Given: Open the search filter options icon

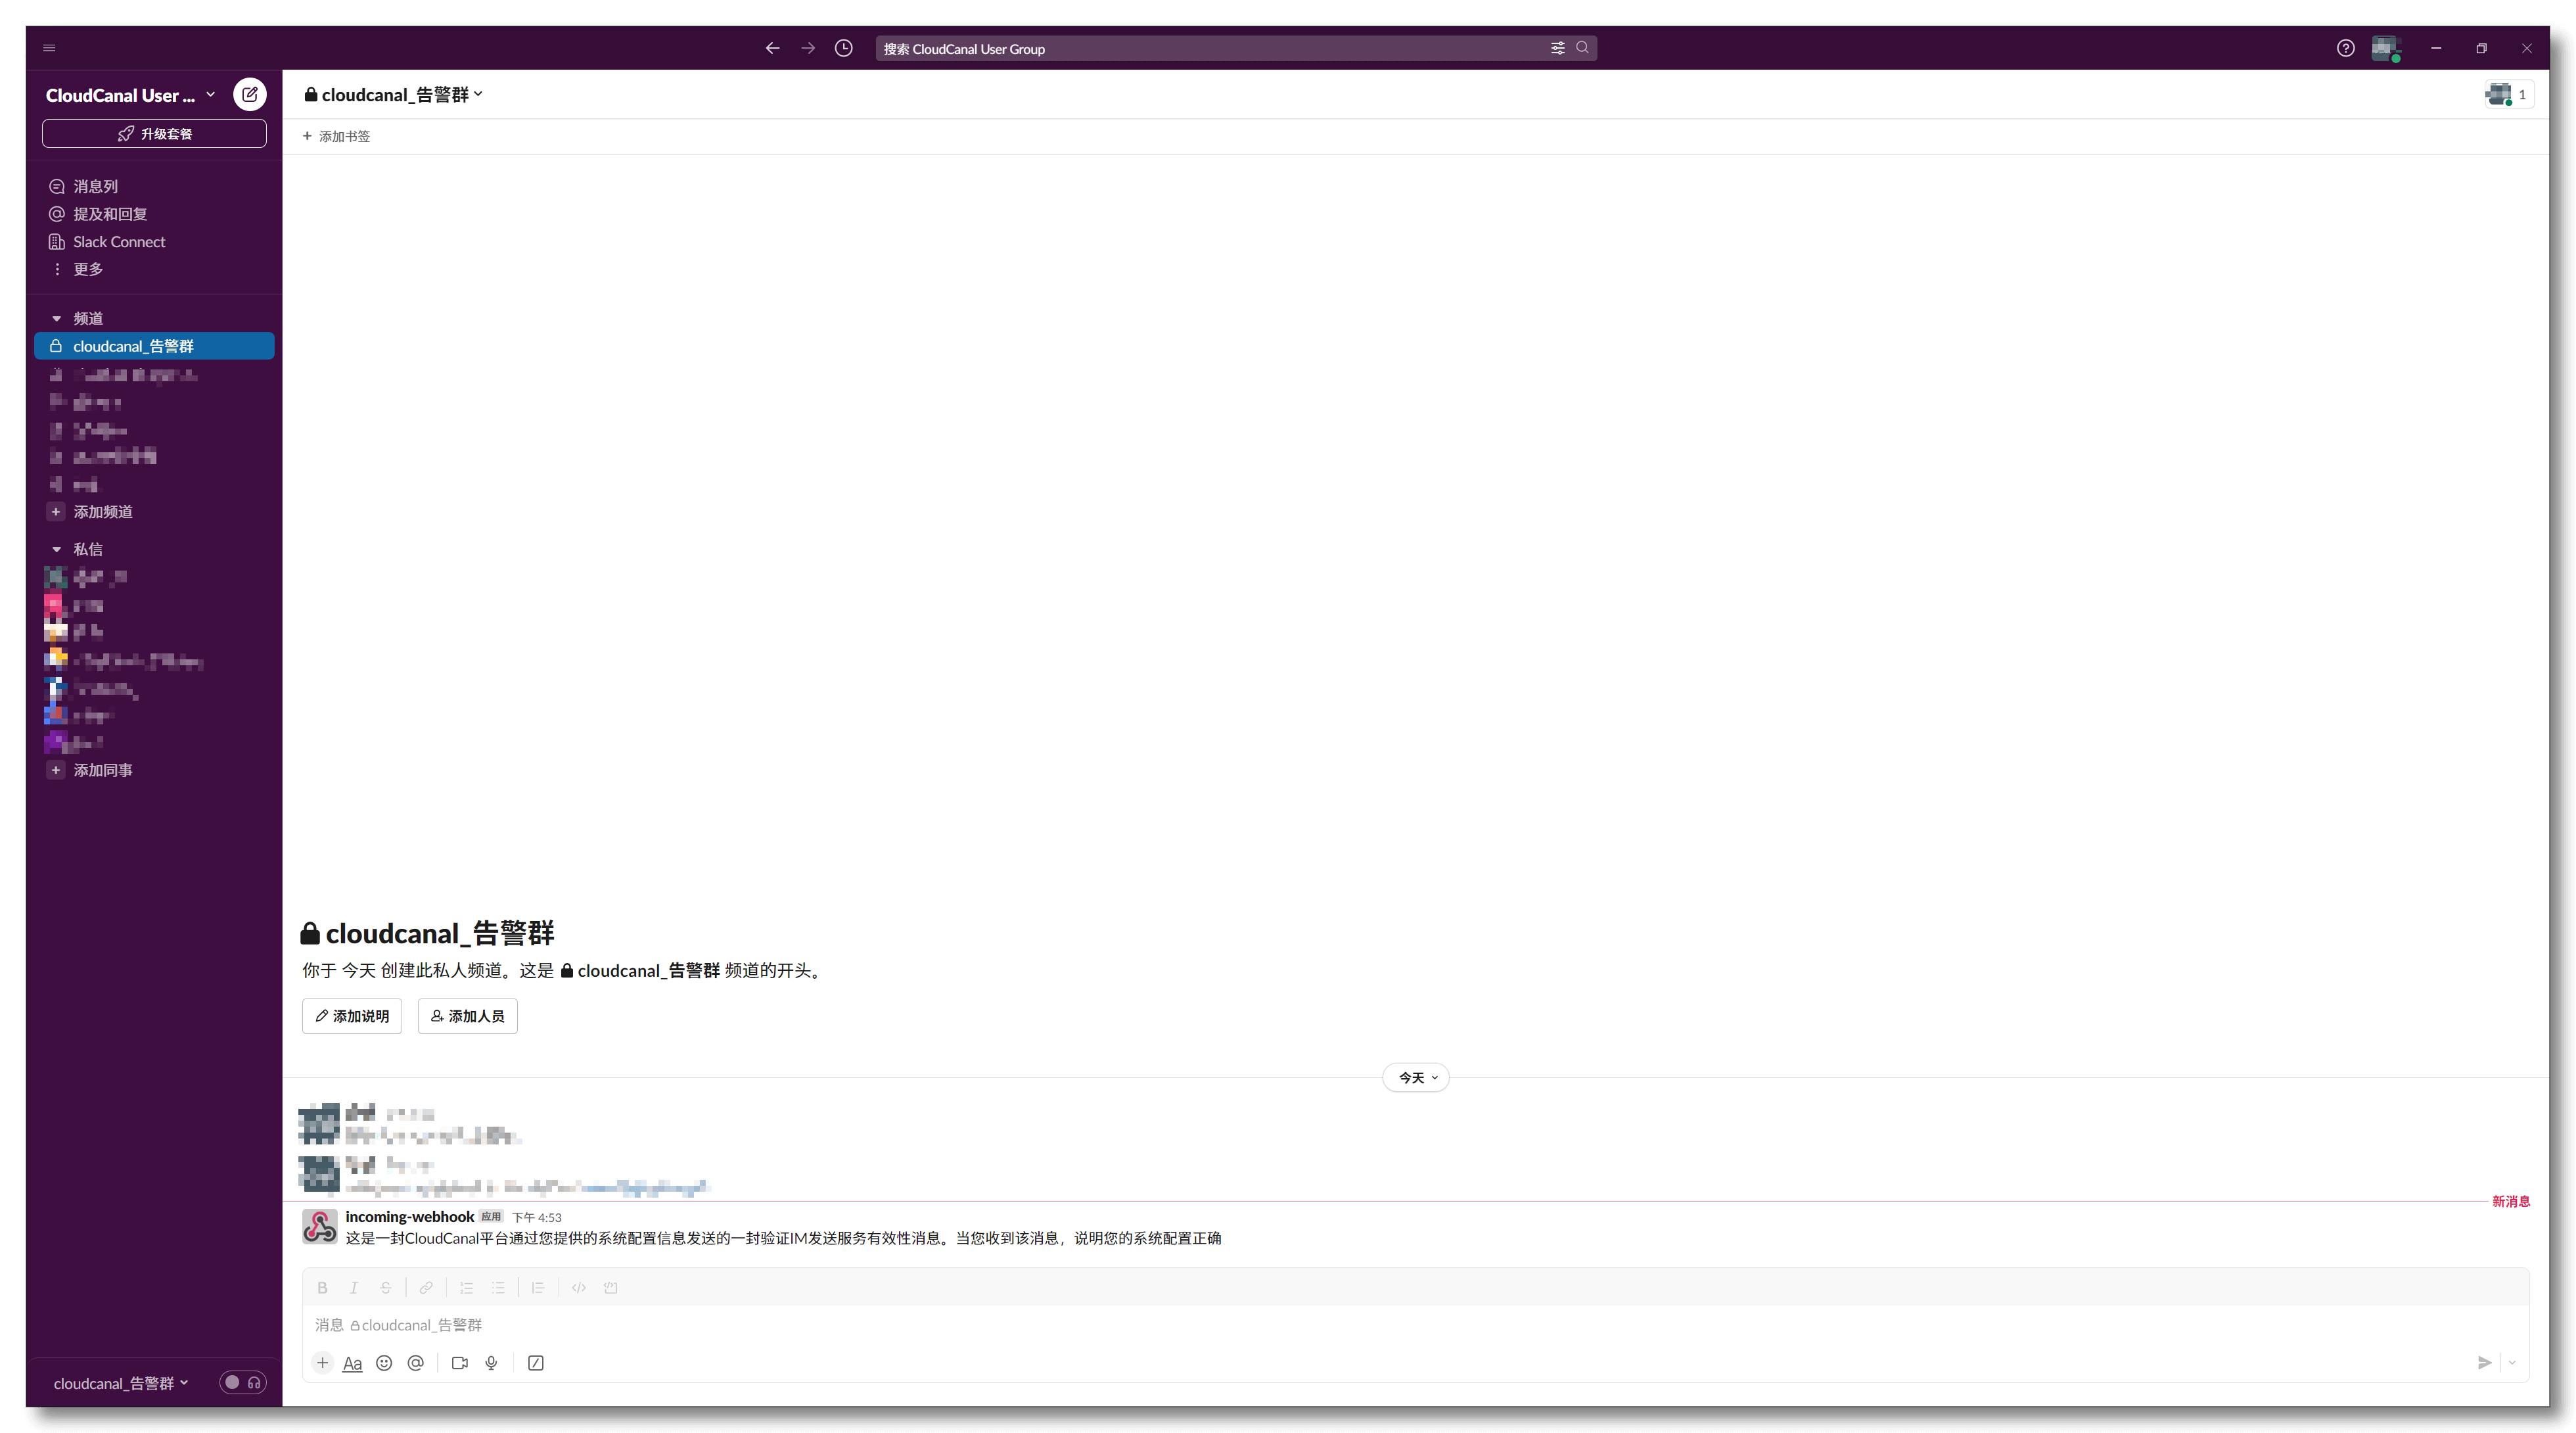Looking at the screenshot, I should (1558, 48).
